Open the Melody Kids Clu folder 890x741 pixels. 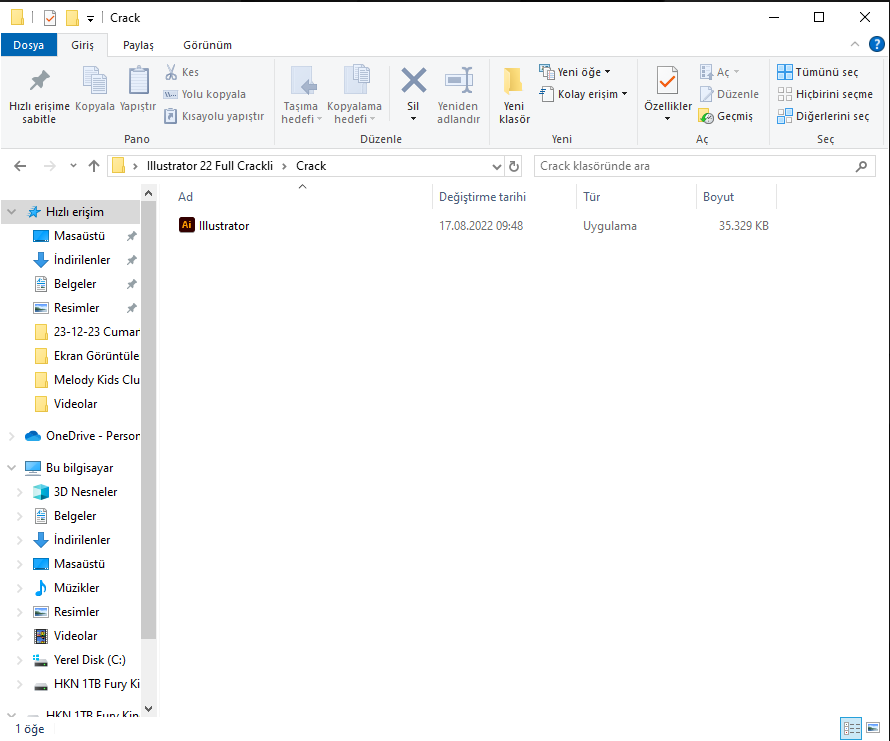click(x=87, y=380)
